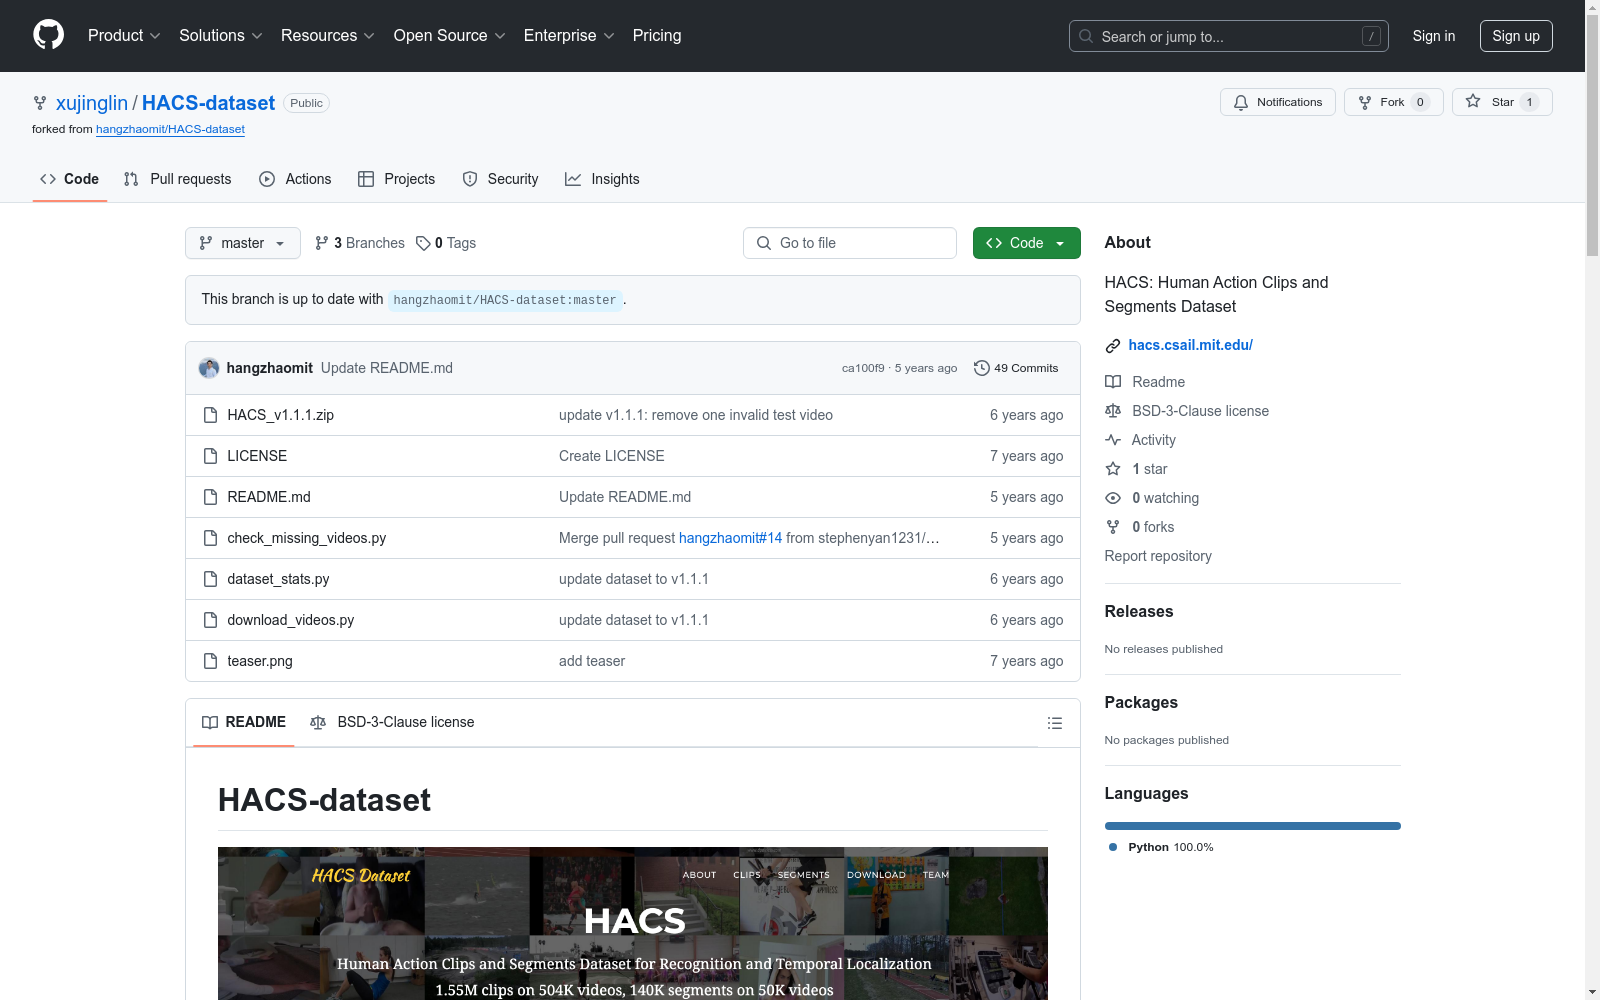Open the hangzhaomit/HACS-dataset upstream link

(170, 129)
